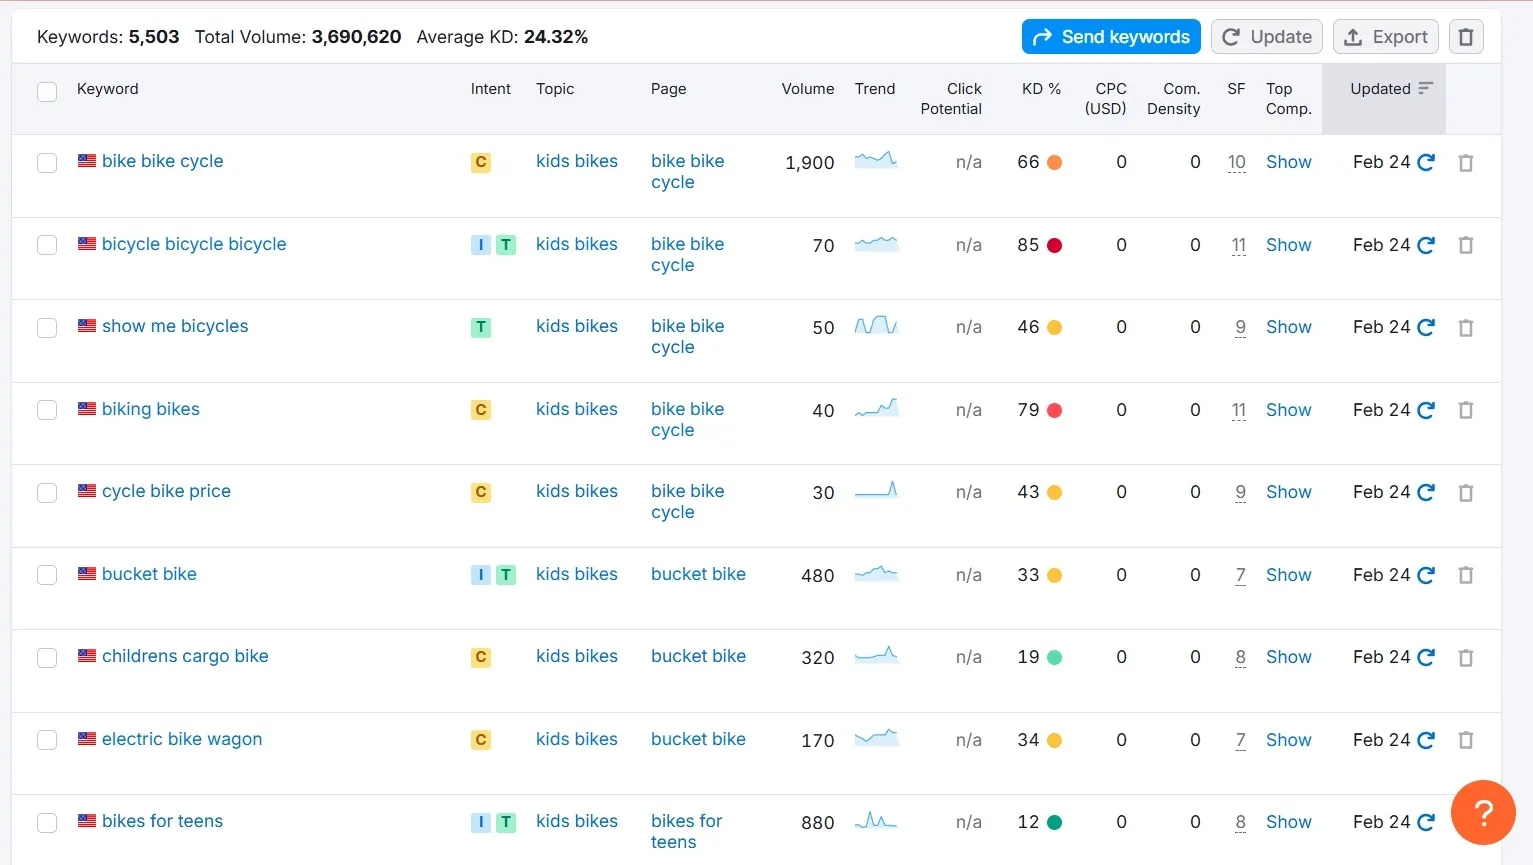Click the Send keywords button
This screenshot has height=865, width=1533.
click(1110, 37)
